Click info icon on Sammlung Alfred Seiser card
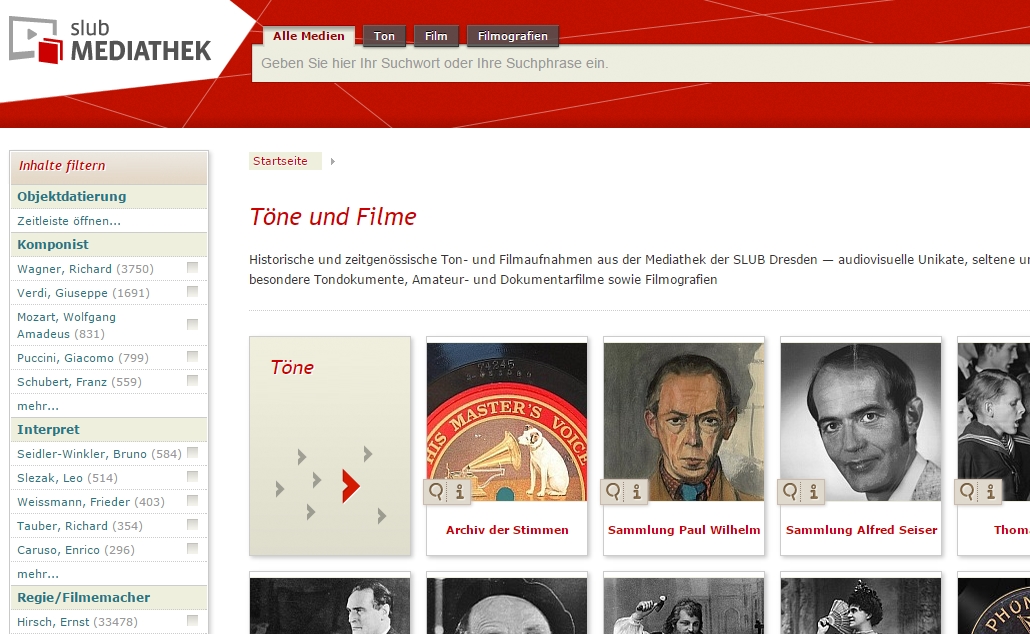The height and width of the screenshot is (634, 1030). pos(814,491)
